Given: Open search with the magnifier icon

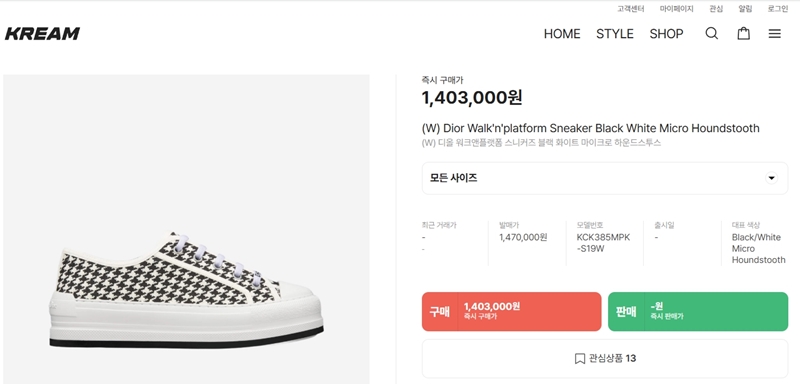Looking at the screenshot, I should coord(712,34).
